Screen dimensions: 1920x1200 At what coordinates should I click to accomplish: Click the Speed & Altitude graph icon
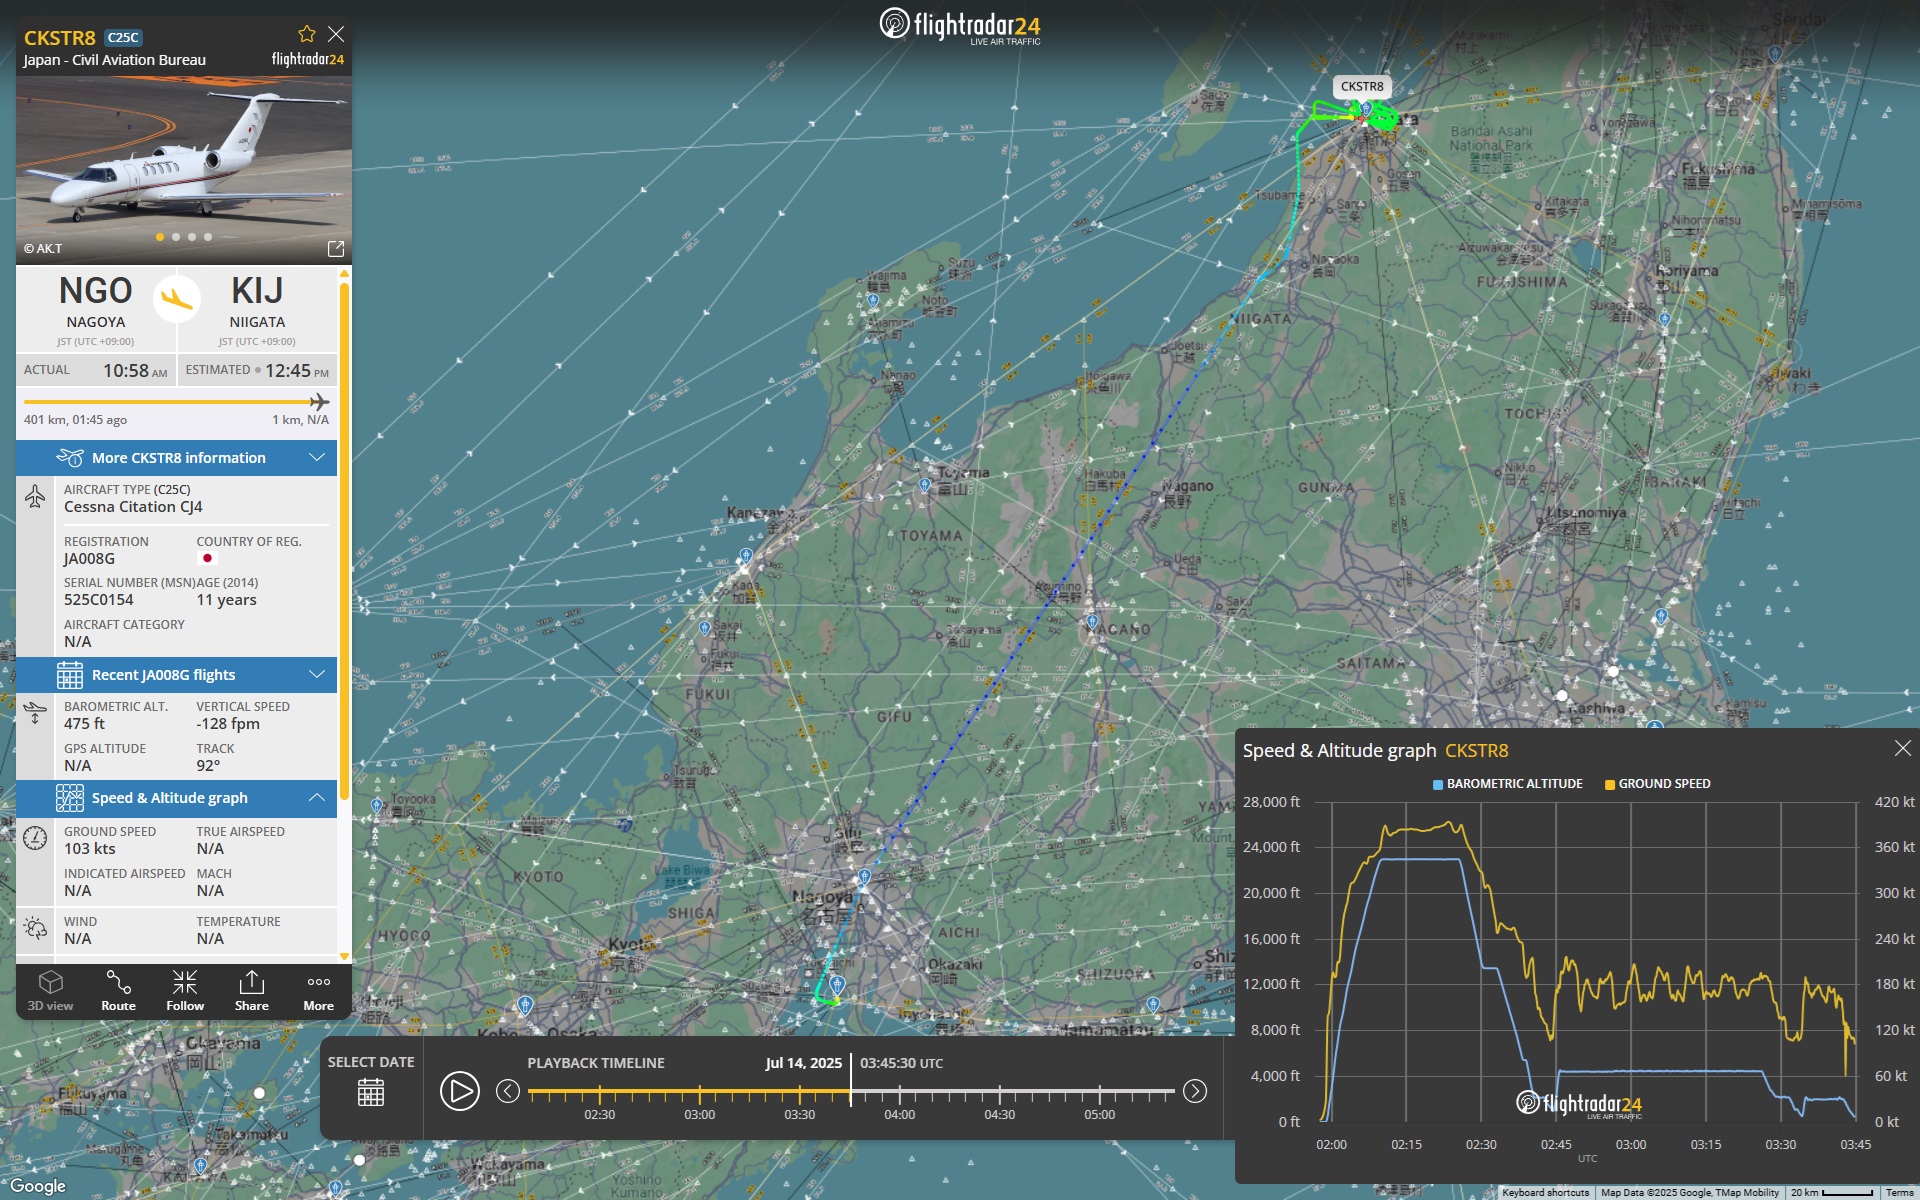click(x=70, y=797)
